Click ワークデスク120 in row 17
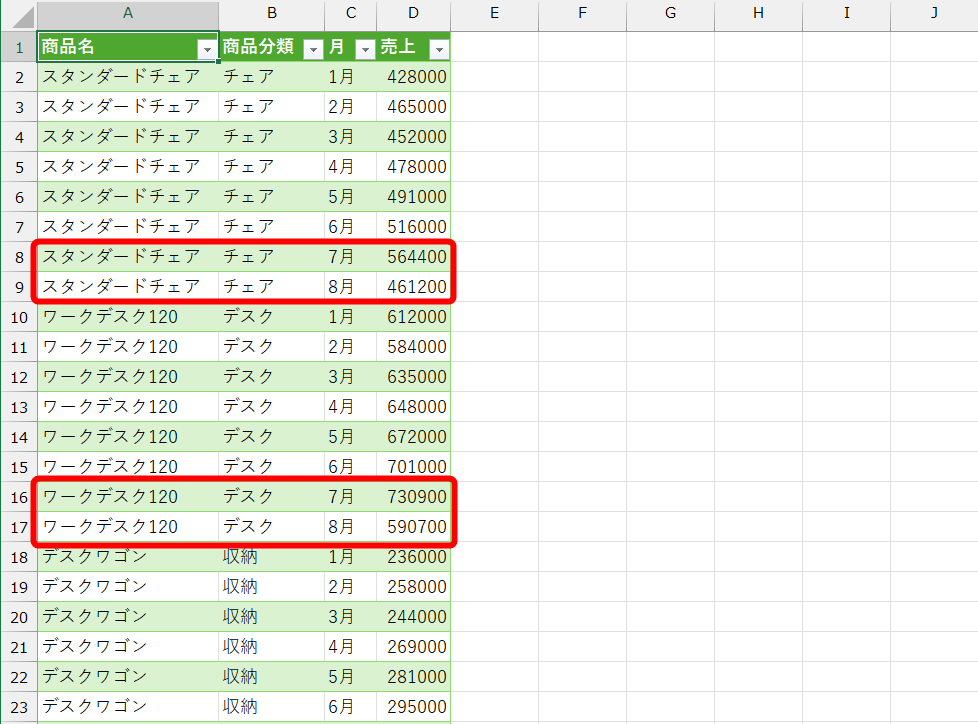Viewport: 978px width, 724px height. tap(128, 527)
